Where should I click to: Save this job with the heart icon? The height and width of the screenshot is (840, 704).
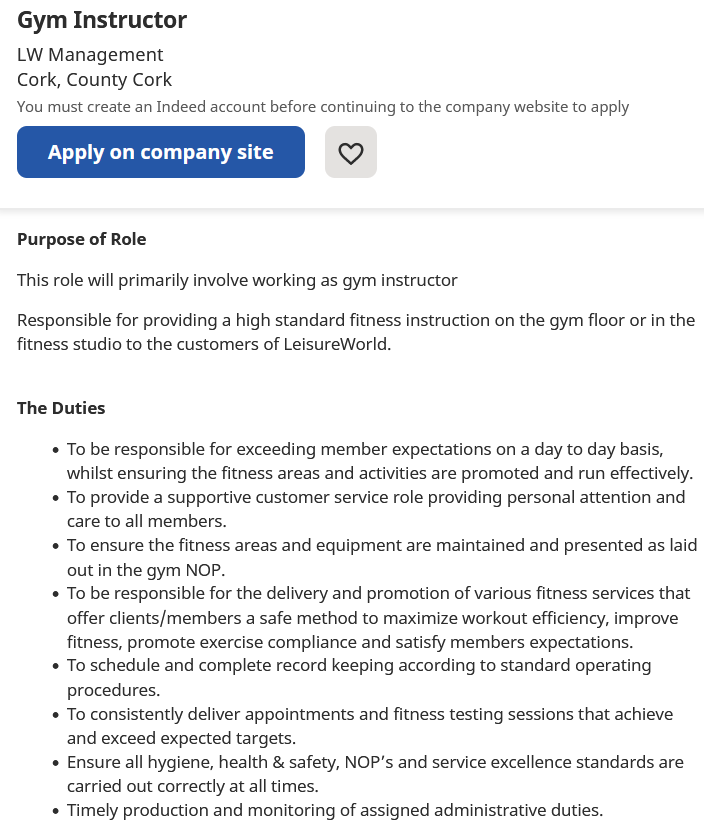click(350, 152)
